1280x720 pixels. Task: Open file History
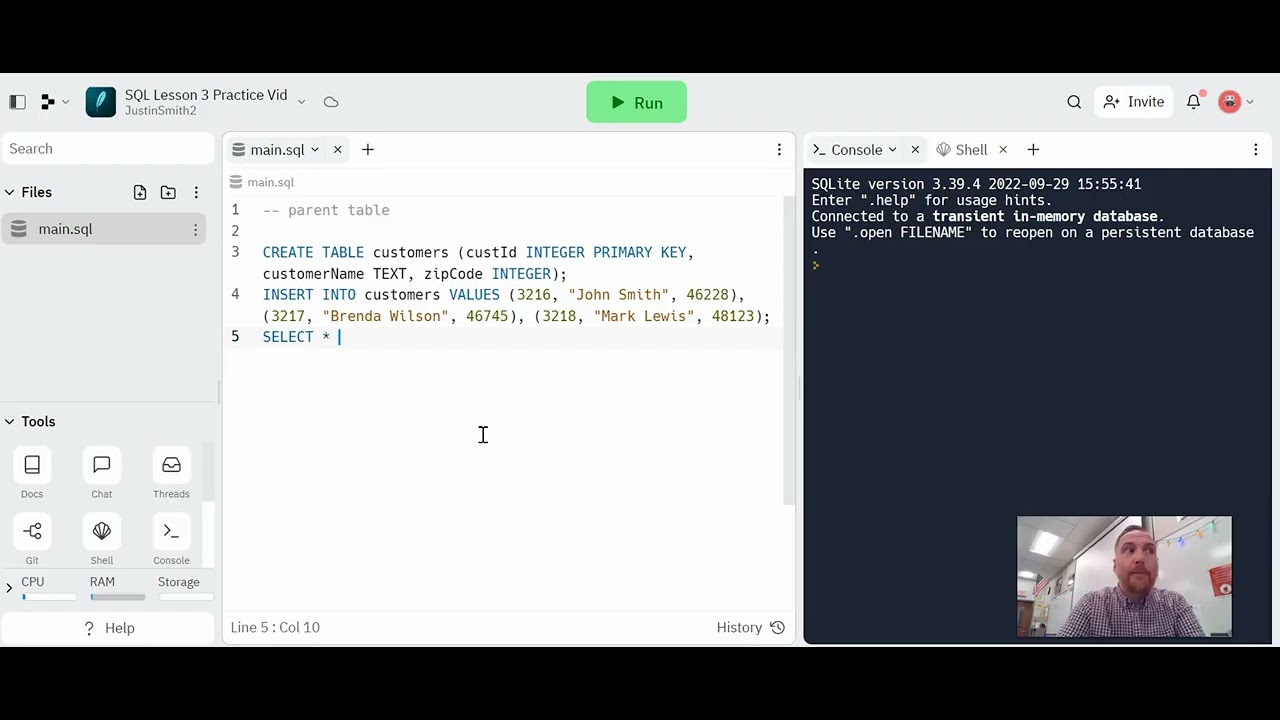point(750,627)
